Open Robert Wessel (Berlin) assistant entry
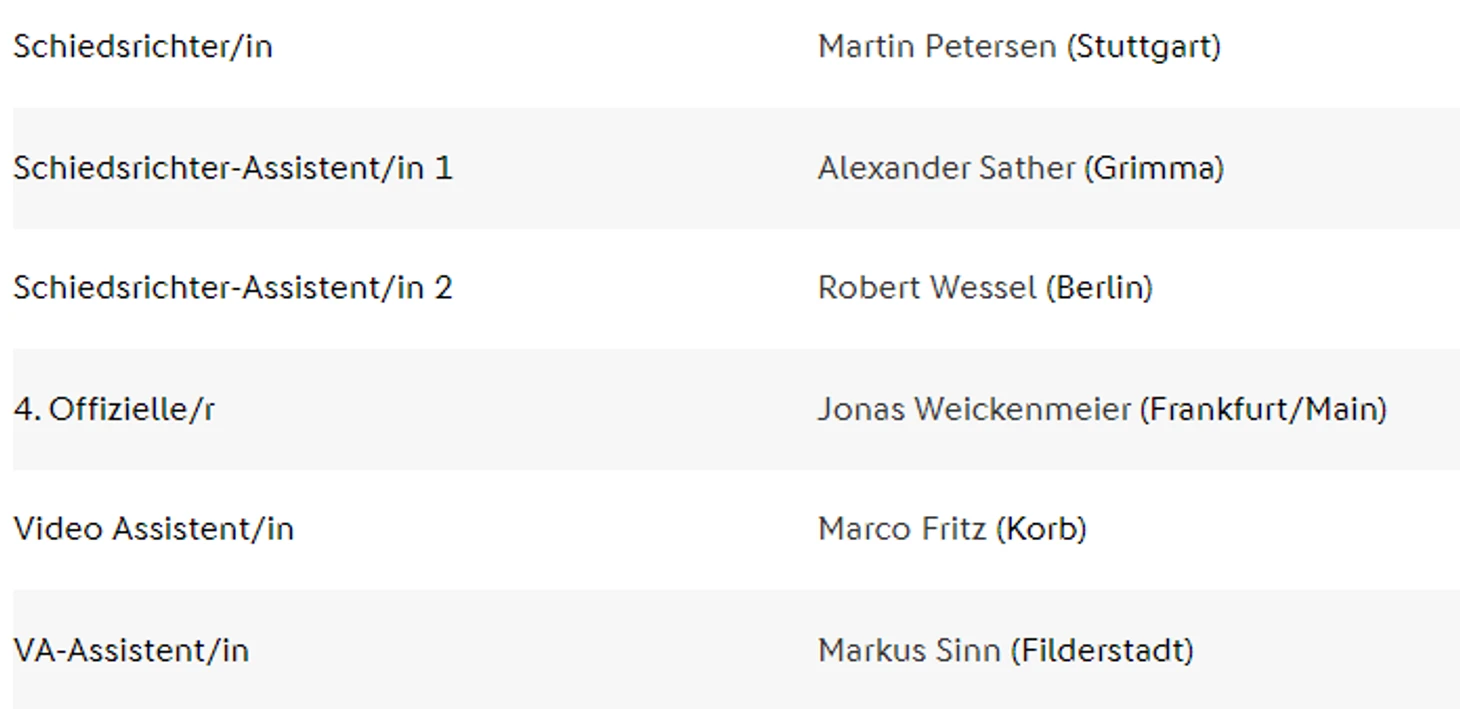 tap(985, 288)
